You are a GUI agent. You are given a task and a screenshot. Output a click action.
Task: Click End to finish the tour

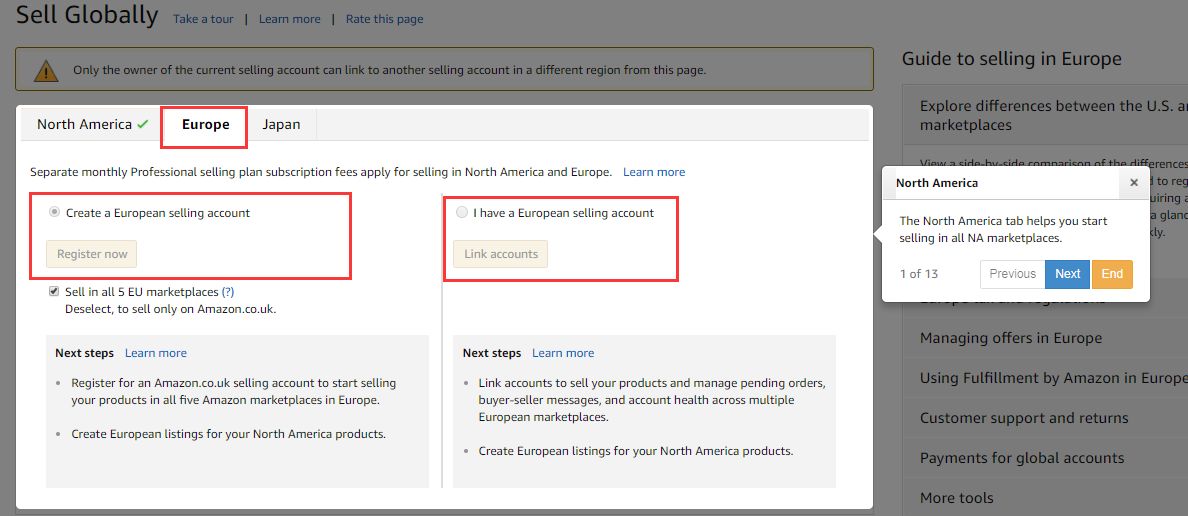click(1112, 274)
